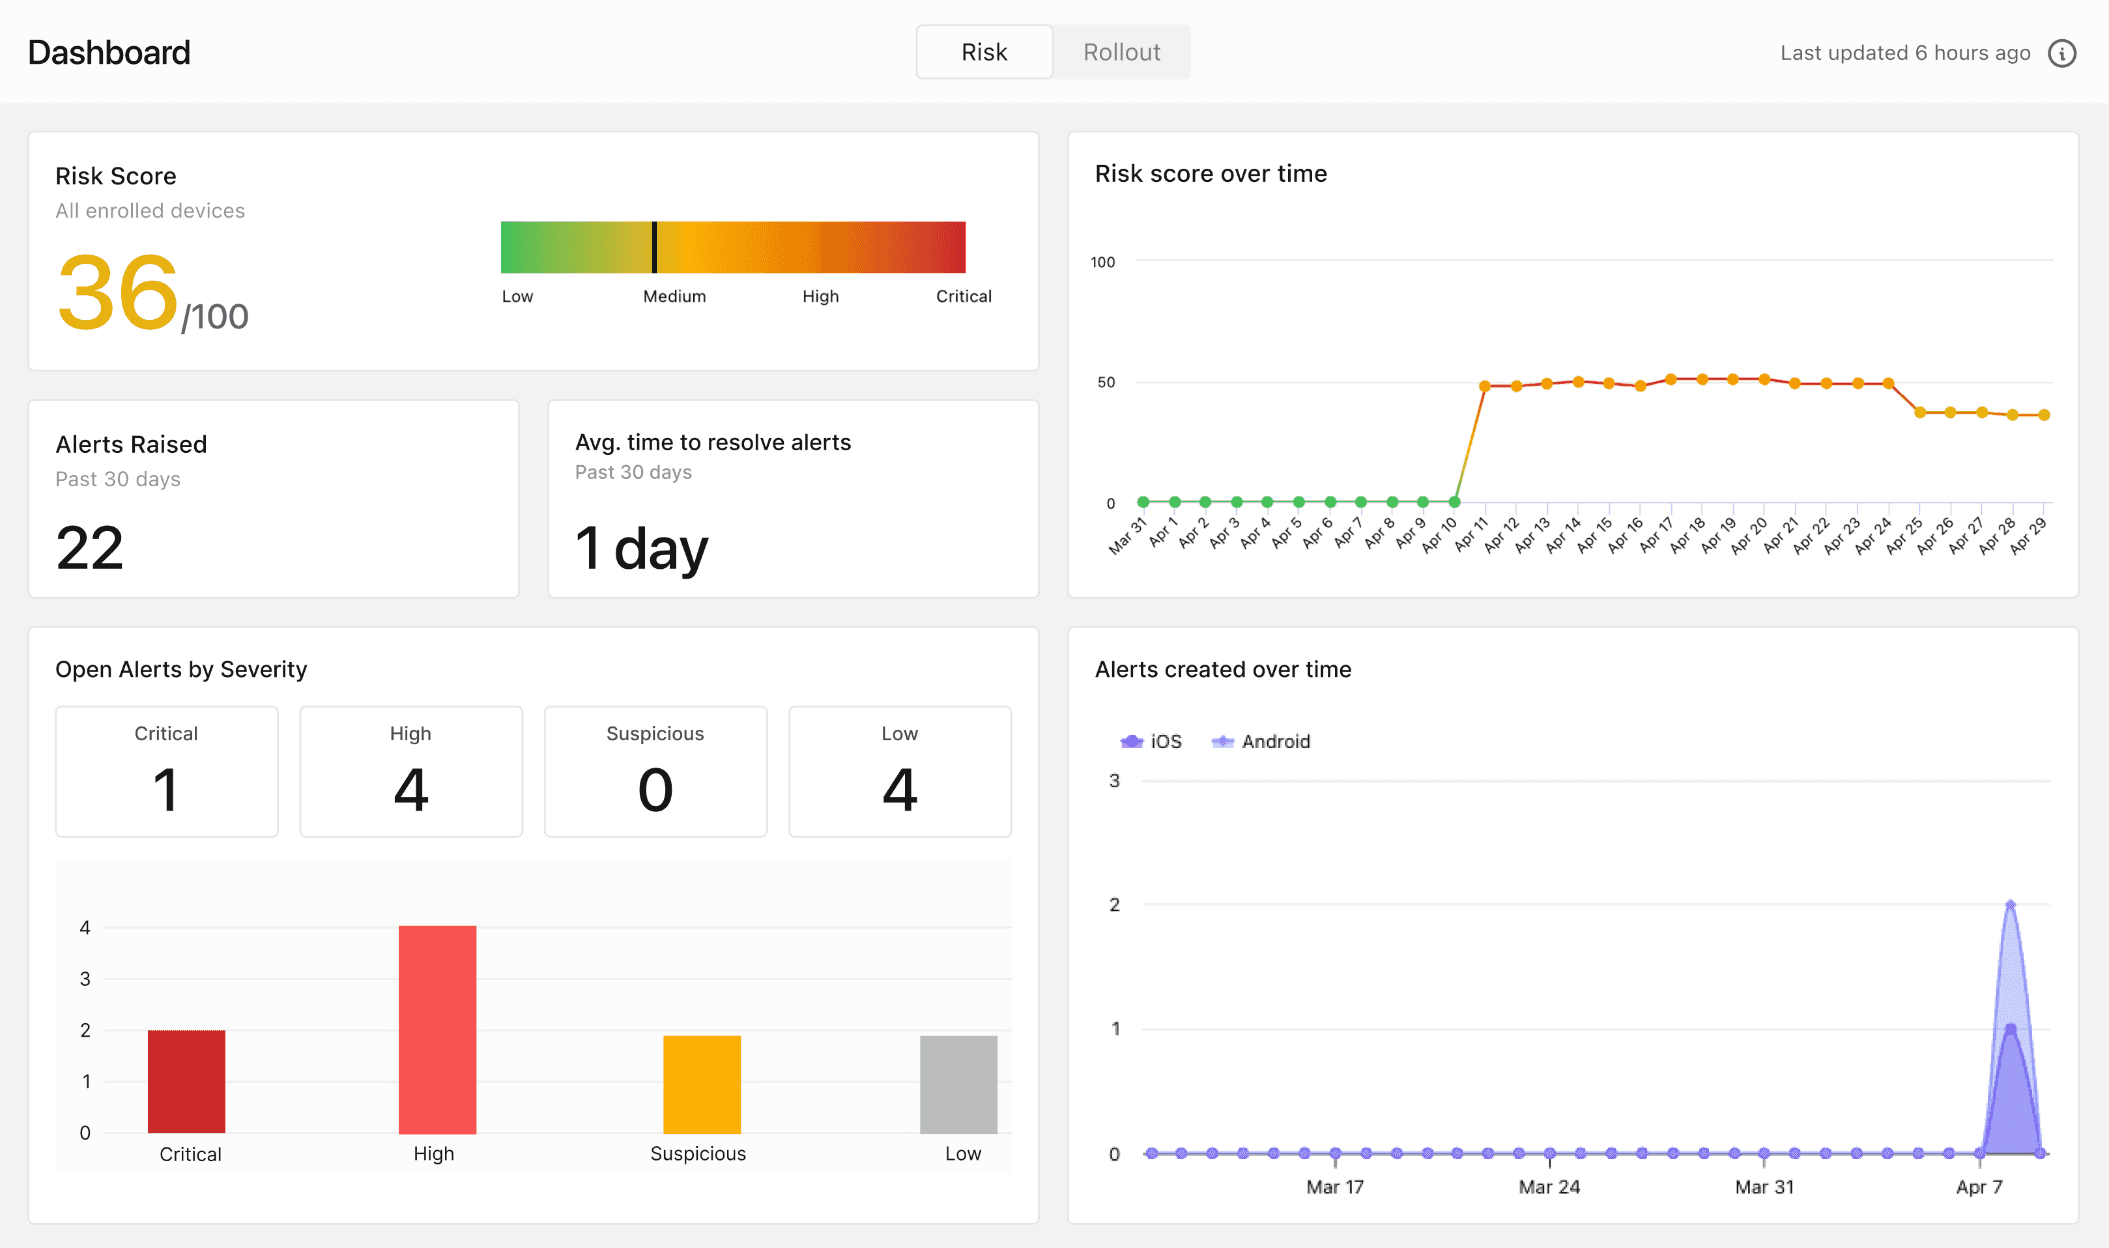Click the Mar 24 axis label
Viewport: 2109px width, 1248px height.
pyautogui.click(x=1549, y=1187)
